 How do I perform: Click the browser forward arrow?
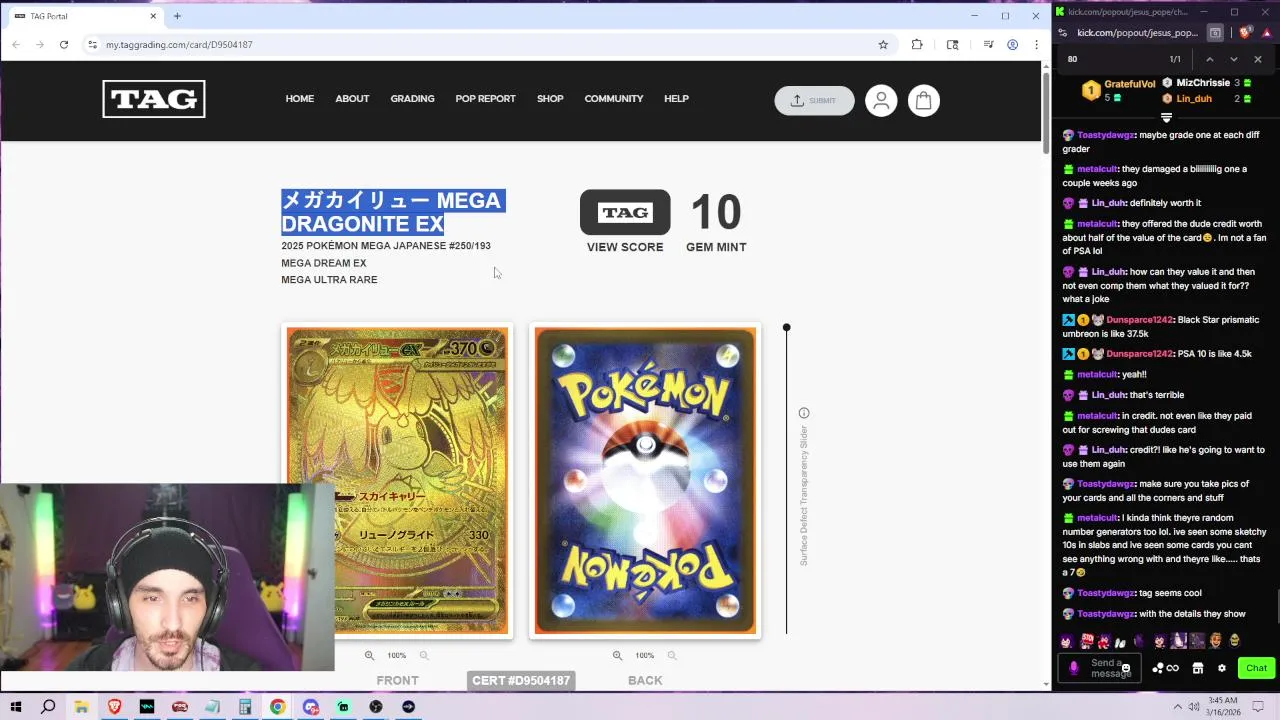tap(40, 44)
